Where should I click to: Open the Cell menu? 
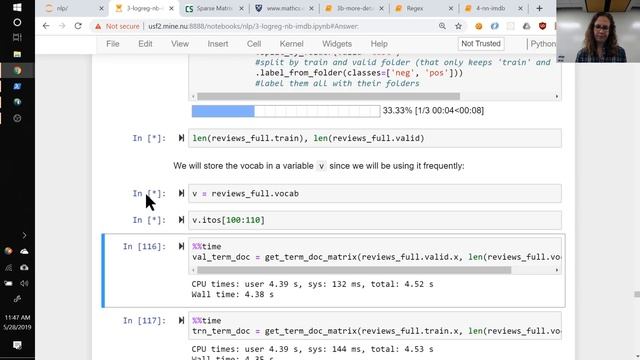253,44
